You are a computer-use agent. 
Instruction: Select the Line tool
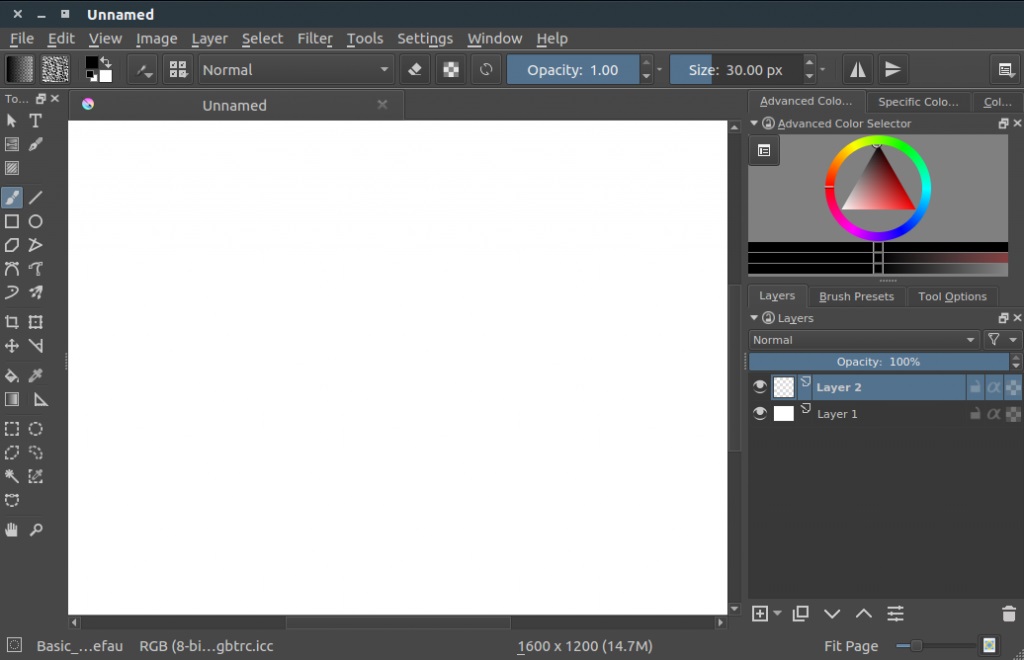click(x=35, y=197)
